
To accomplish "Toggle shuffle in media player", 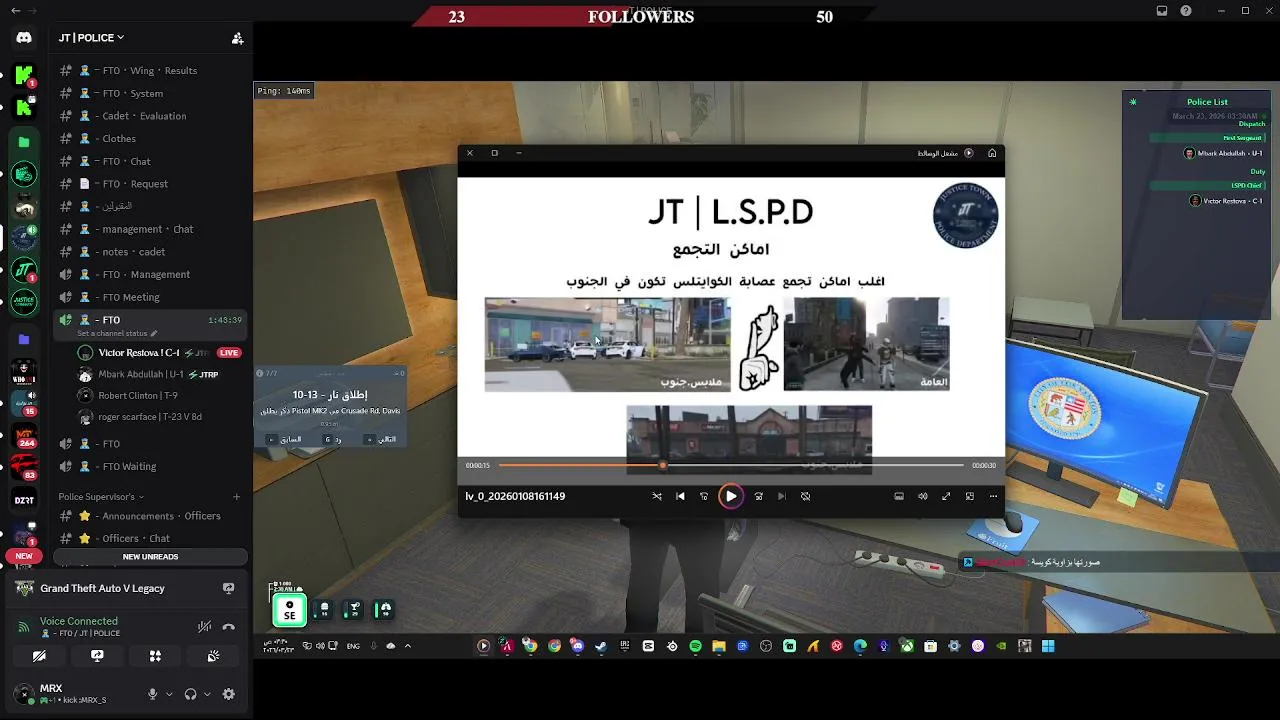I will click(x=657, y=496).
